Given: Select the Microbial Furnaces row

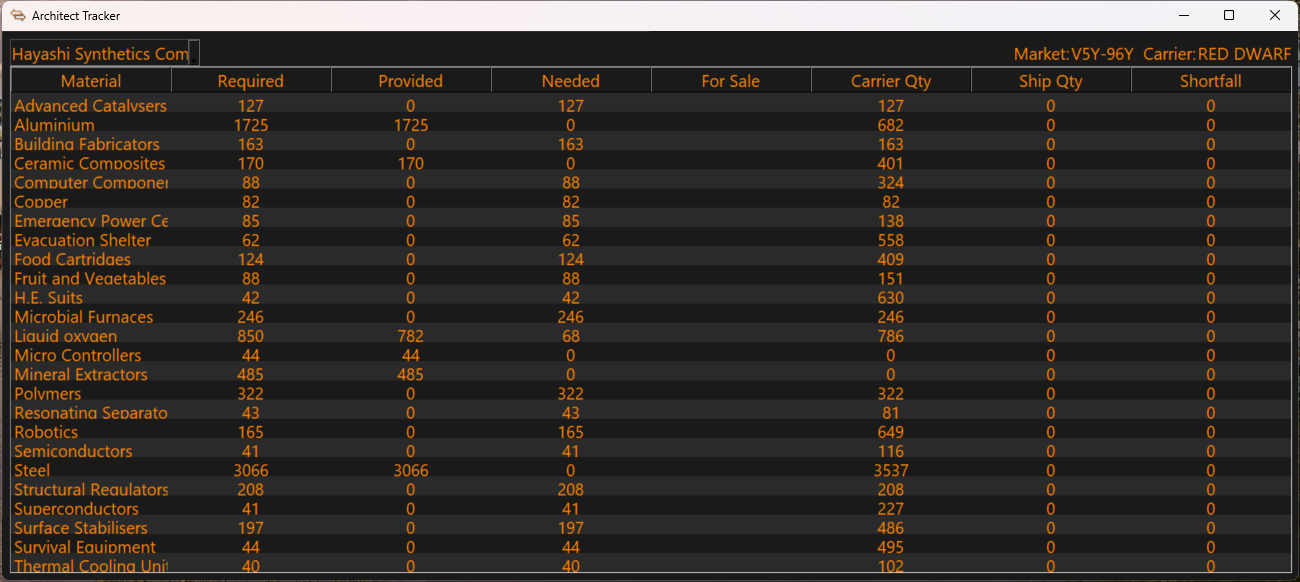Looking at the screenshot, I should pyautogui.click(x=651, y=317).
